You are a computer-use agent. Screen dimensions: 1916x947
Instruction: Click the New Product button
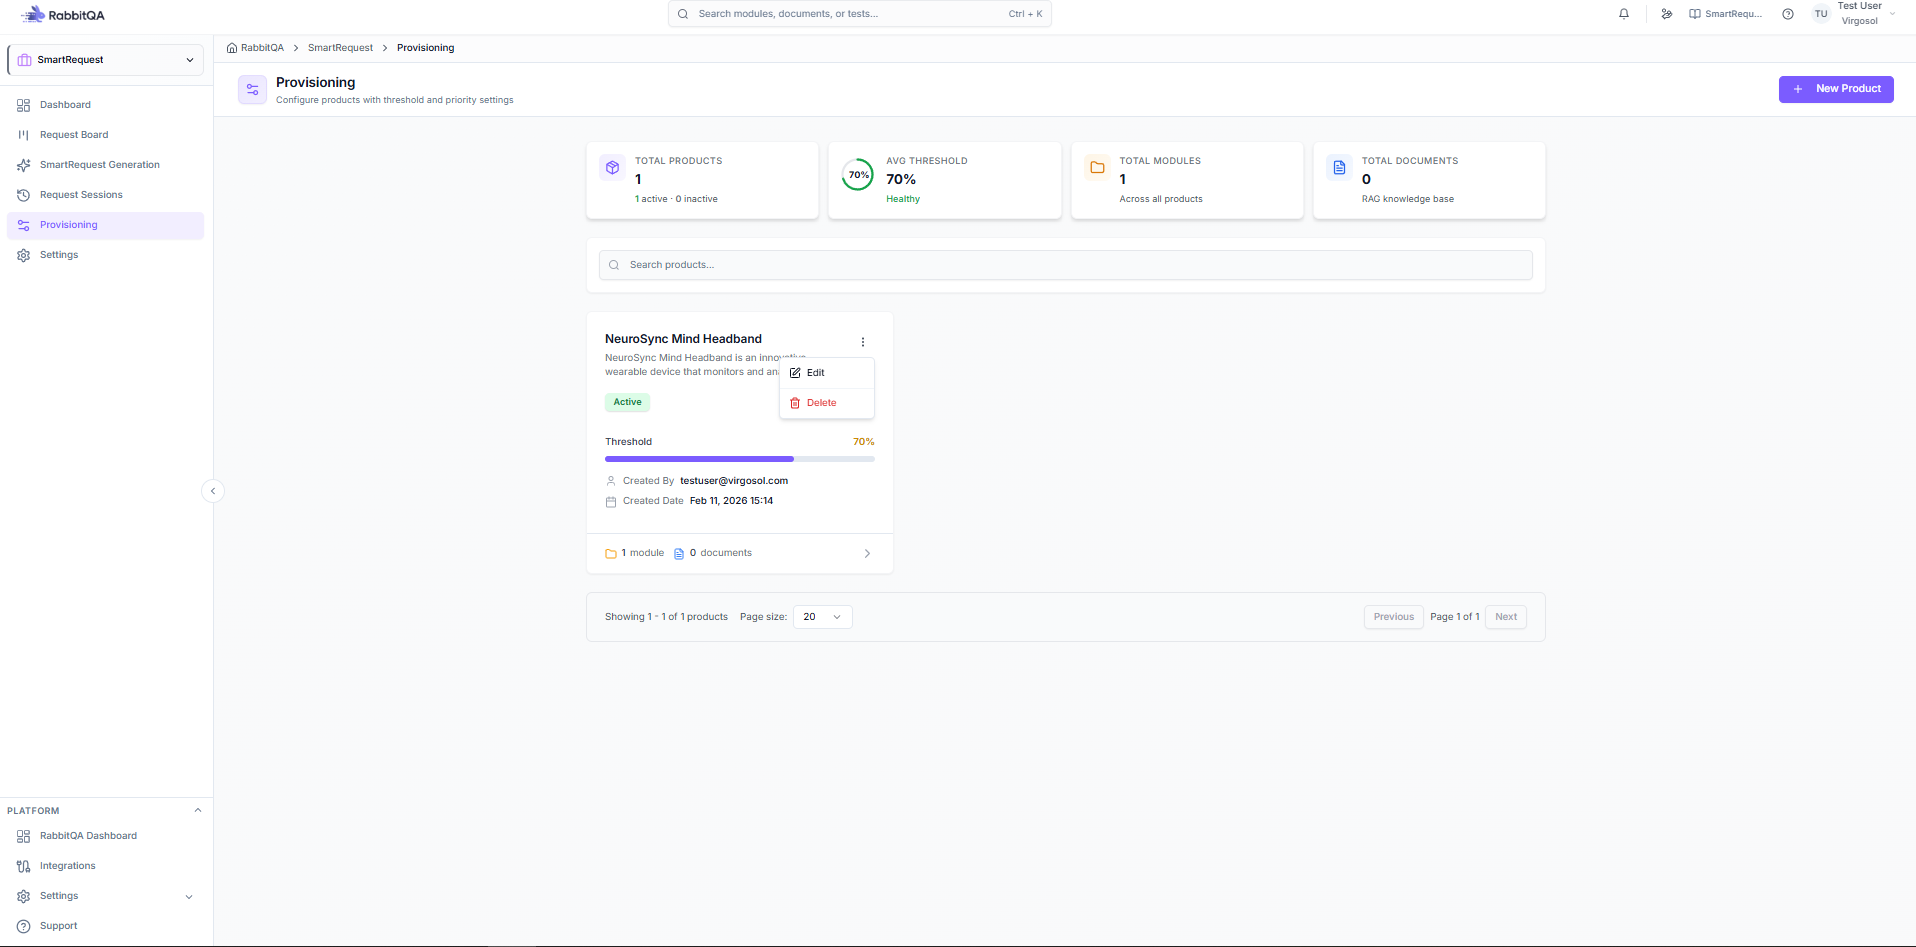coord(1836,89)
